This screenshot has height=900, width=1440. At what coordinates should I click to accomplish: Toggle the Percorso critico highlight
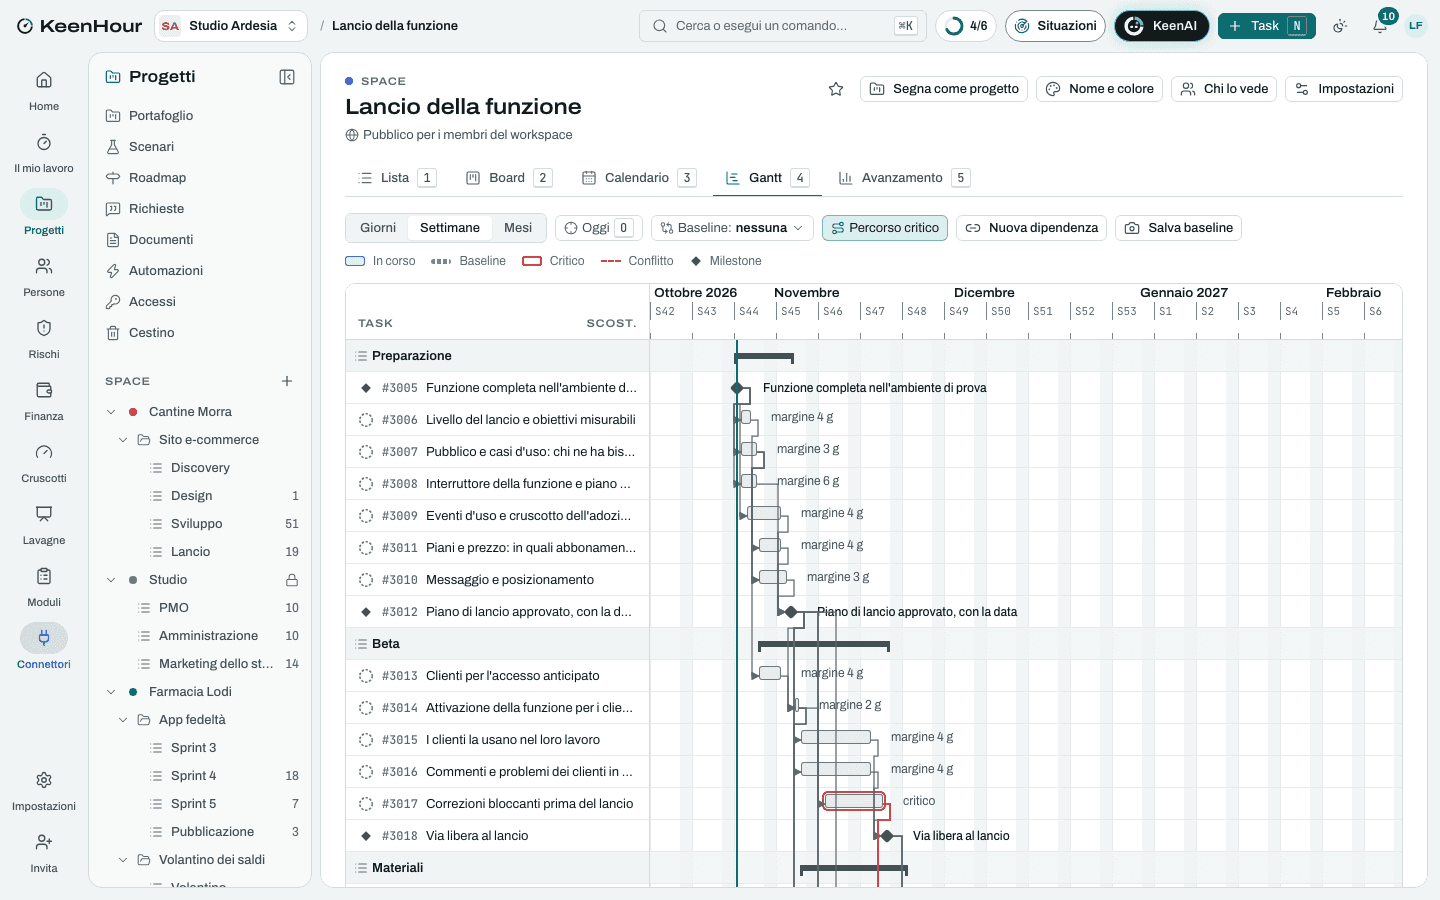[x=885, y=228]
